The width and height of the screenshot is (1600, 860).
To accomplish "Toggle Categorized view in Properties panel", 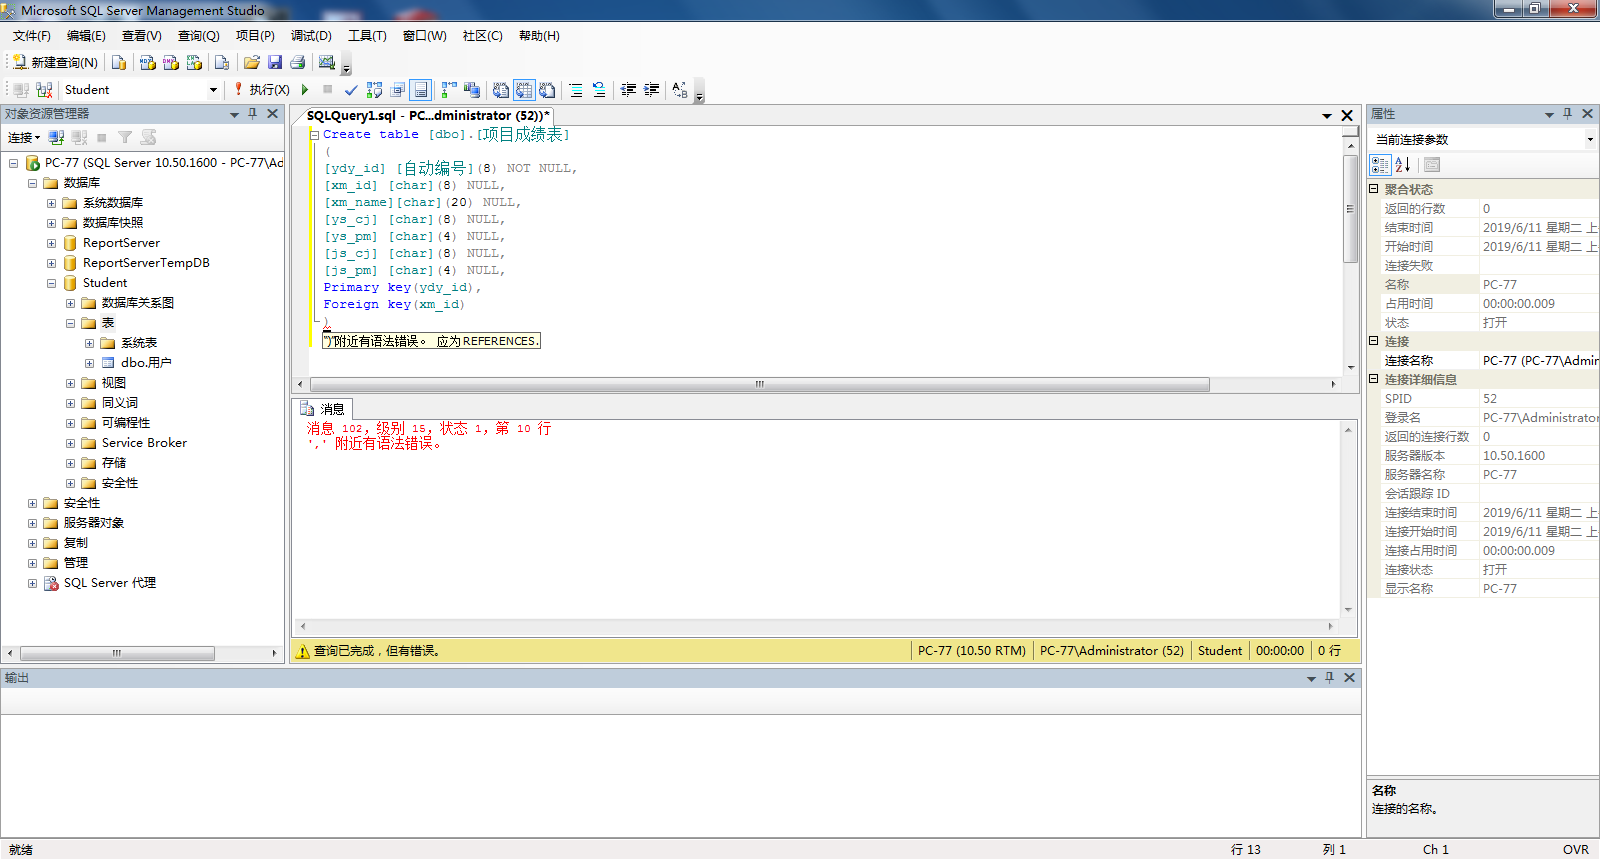I will 1380,165.
